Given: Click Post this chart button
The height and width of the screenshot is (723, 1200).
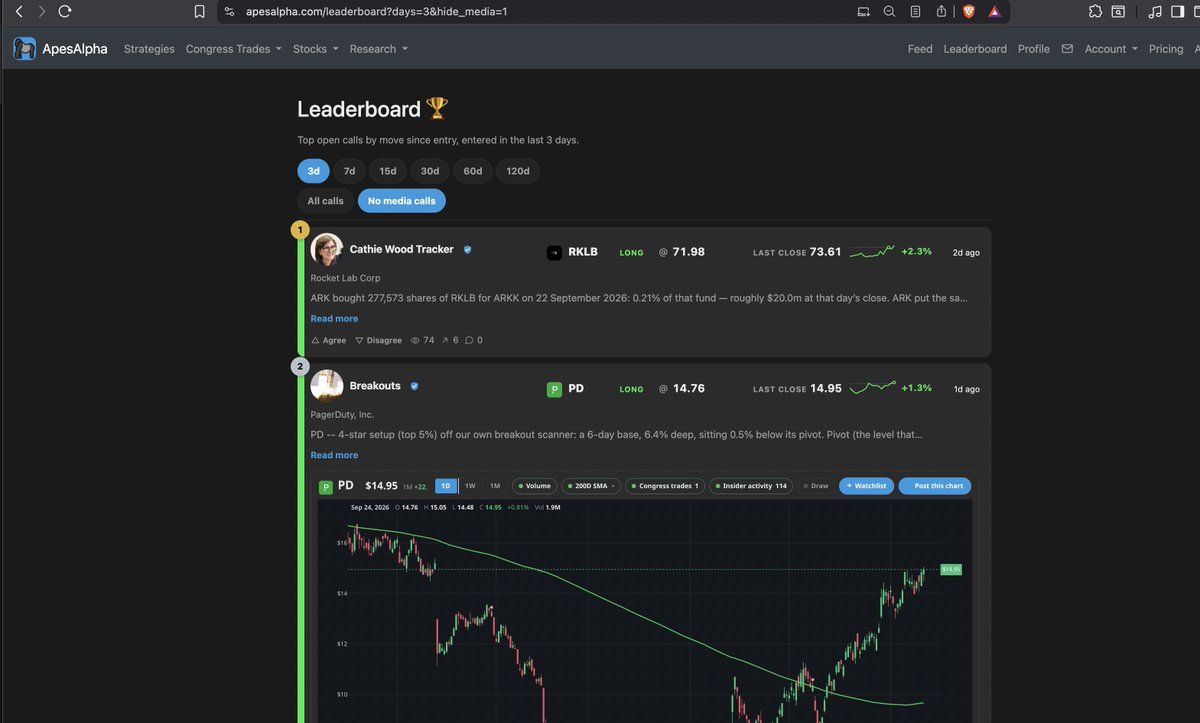Looking at the screenshot, I should click(935, 486).
